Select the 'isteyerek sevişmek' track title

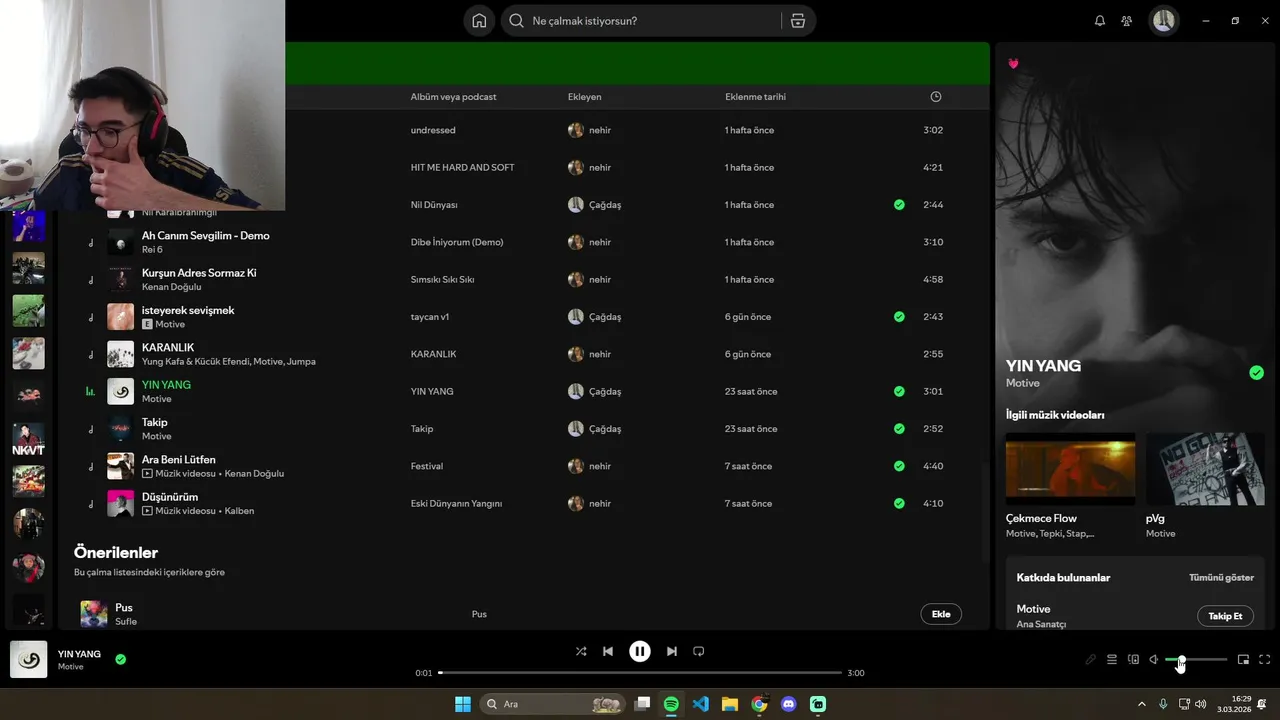[188, 310]
